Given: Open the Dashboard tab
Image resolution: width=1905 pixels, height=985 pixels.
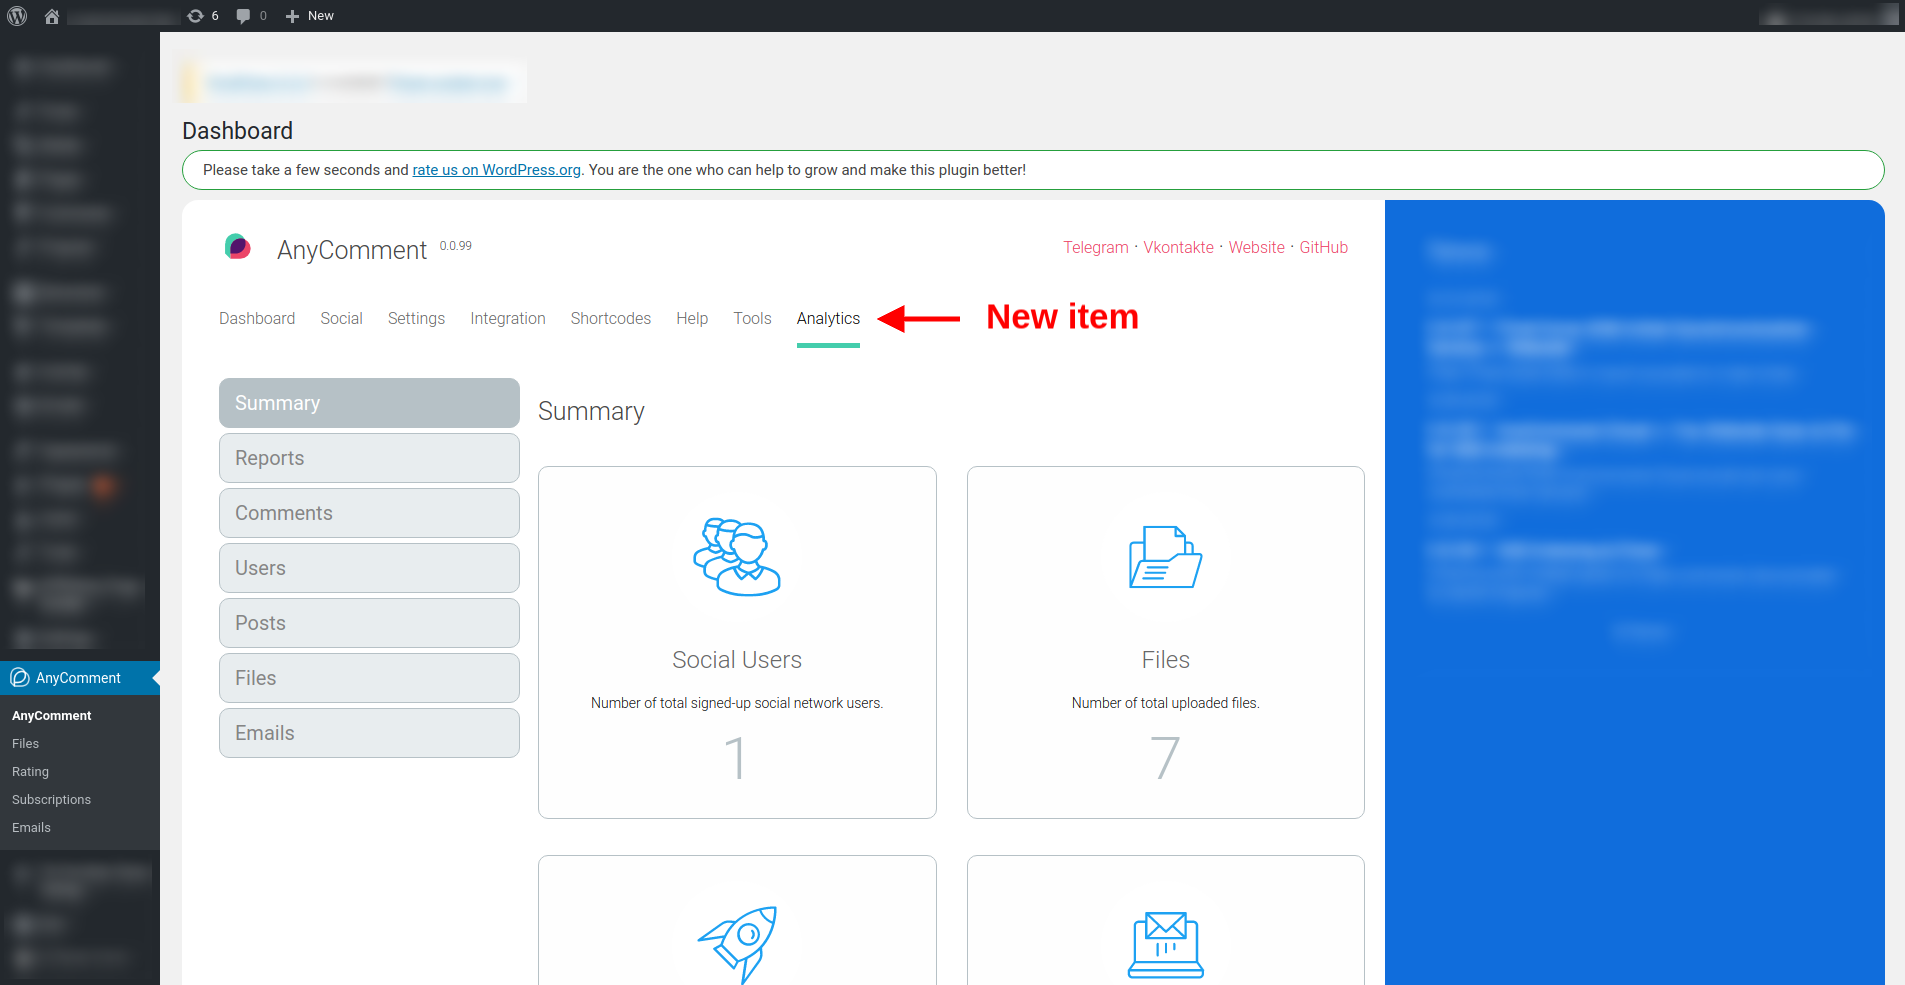Looking at the screenshot, I should (x=257, y=318).
